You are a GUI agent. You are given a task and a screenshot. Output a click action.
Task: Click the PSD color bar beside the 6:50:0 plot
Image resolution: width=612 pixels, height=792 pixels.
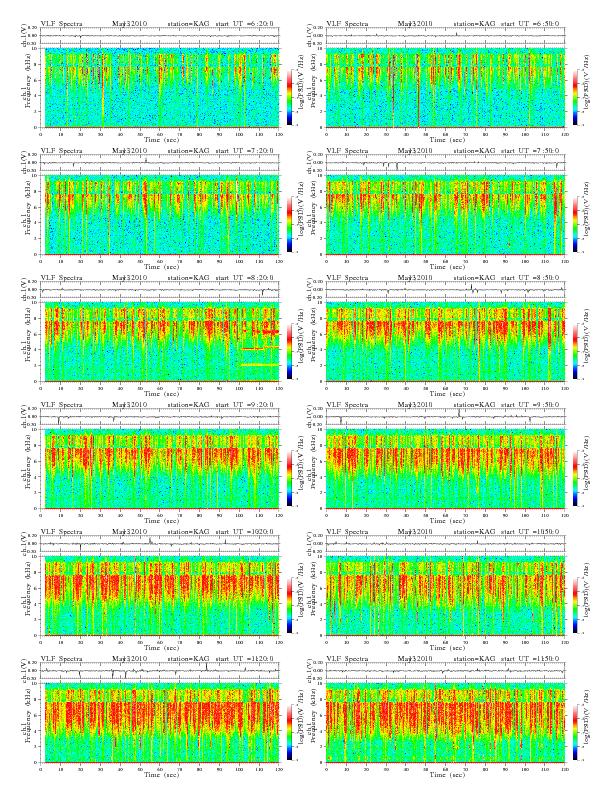coord(576,97)
